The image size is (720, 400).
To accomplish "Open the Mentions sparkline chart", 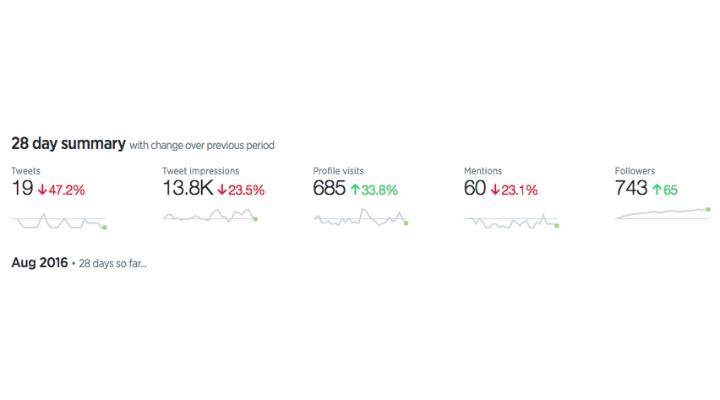I will 510,221.
